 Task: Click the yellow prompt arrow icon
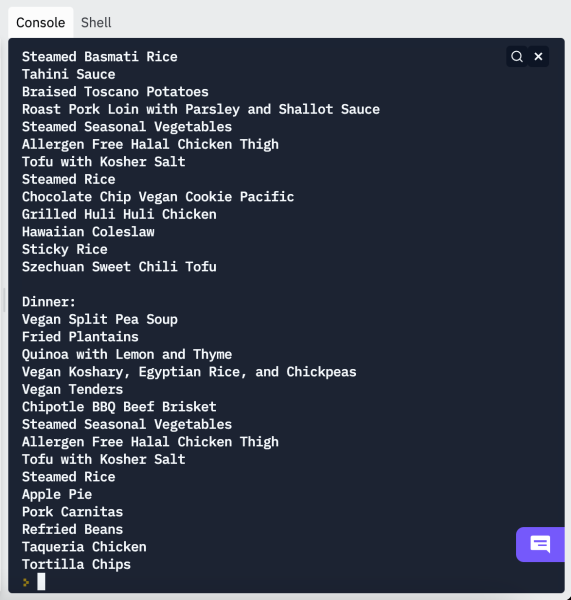click(x=26, y=582)
